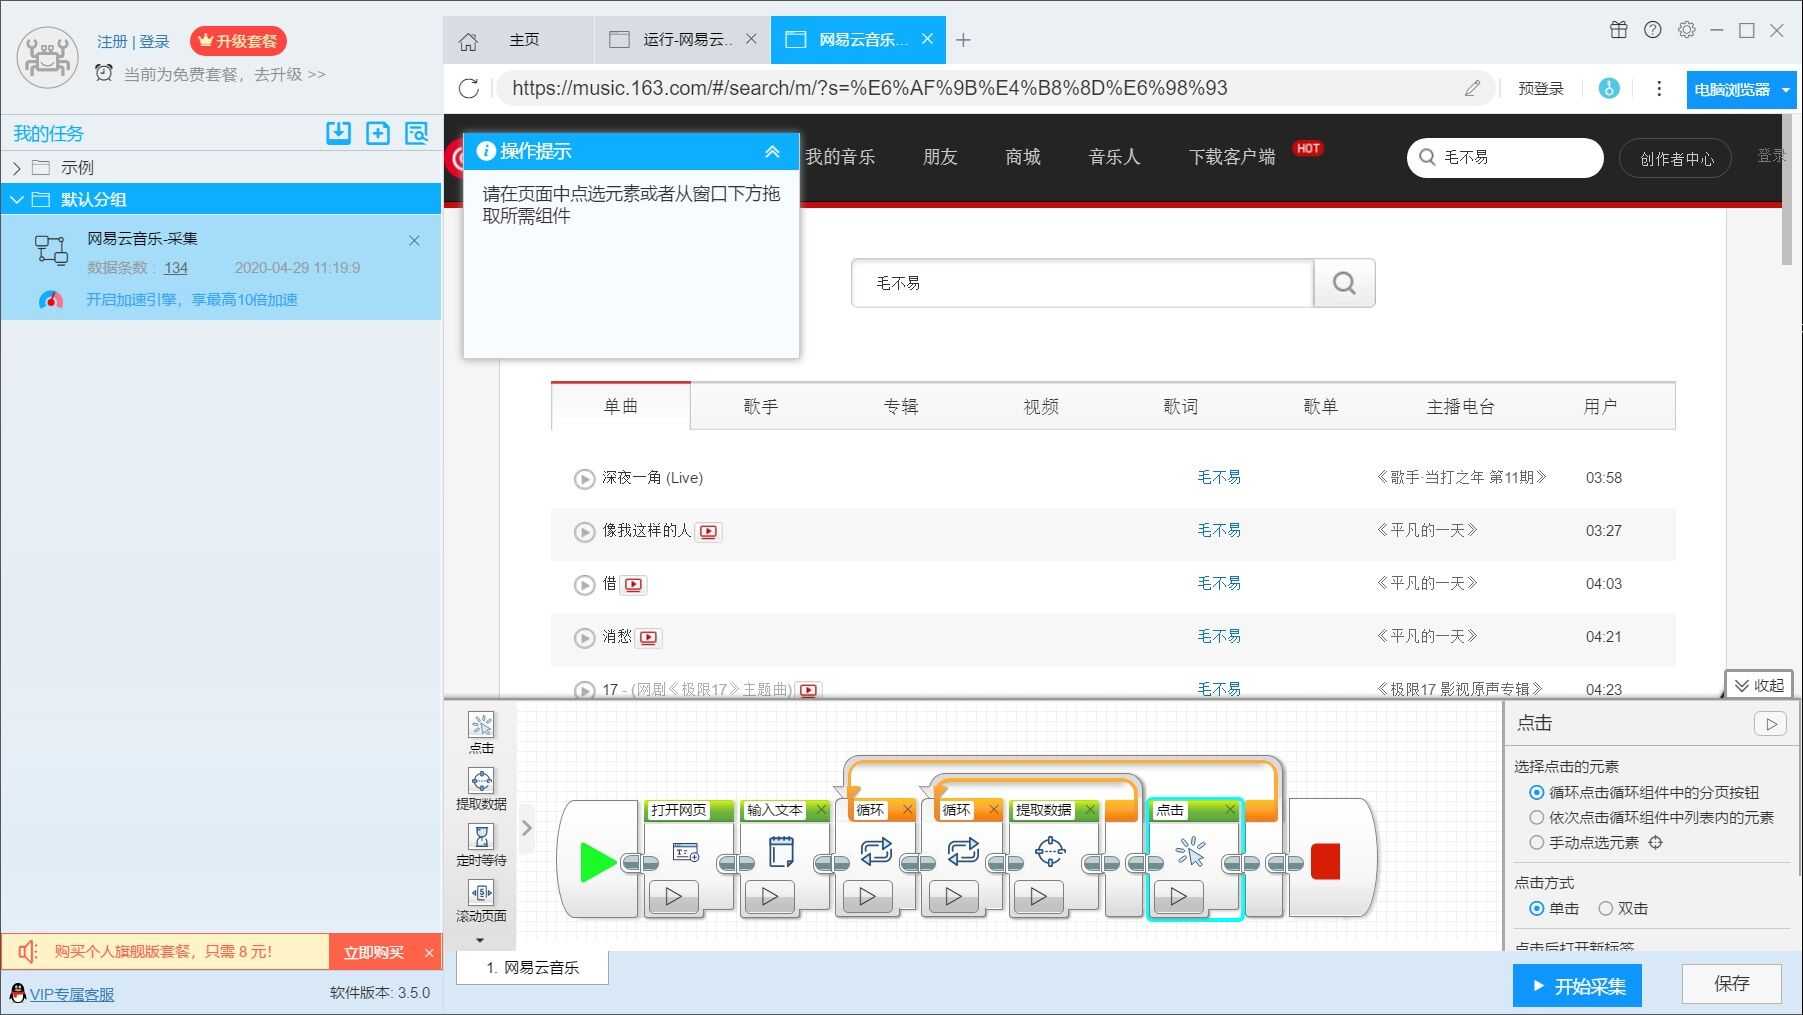Collapse the 默认分组 folder
The height and width of the screenshot is (1015, 1803).
click(17, 200)
